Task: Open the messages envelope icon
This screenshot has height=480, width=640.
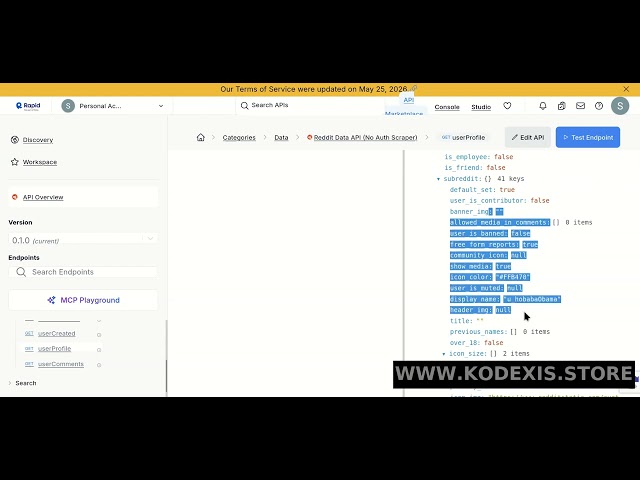Action: (x=580, y=106)
